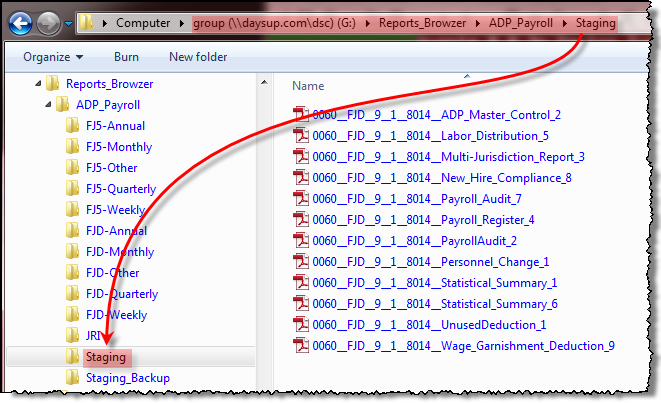This screenshot has height=403, width=661.
Task: Click the PDF icon for ADP_Master_Control_2
Action: point(301,115)
